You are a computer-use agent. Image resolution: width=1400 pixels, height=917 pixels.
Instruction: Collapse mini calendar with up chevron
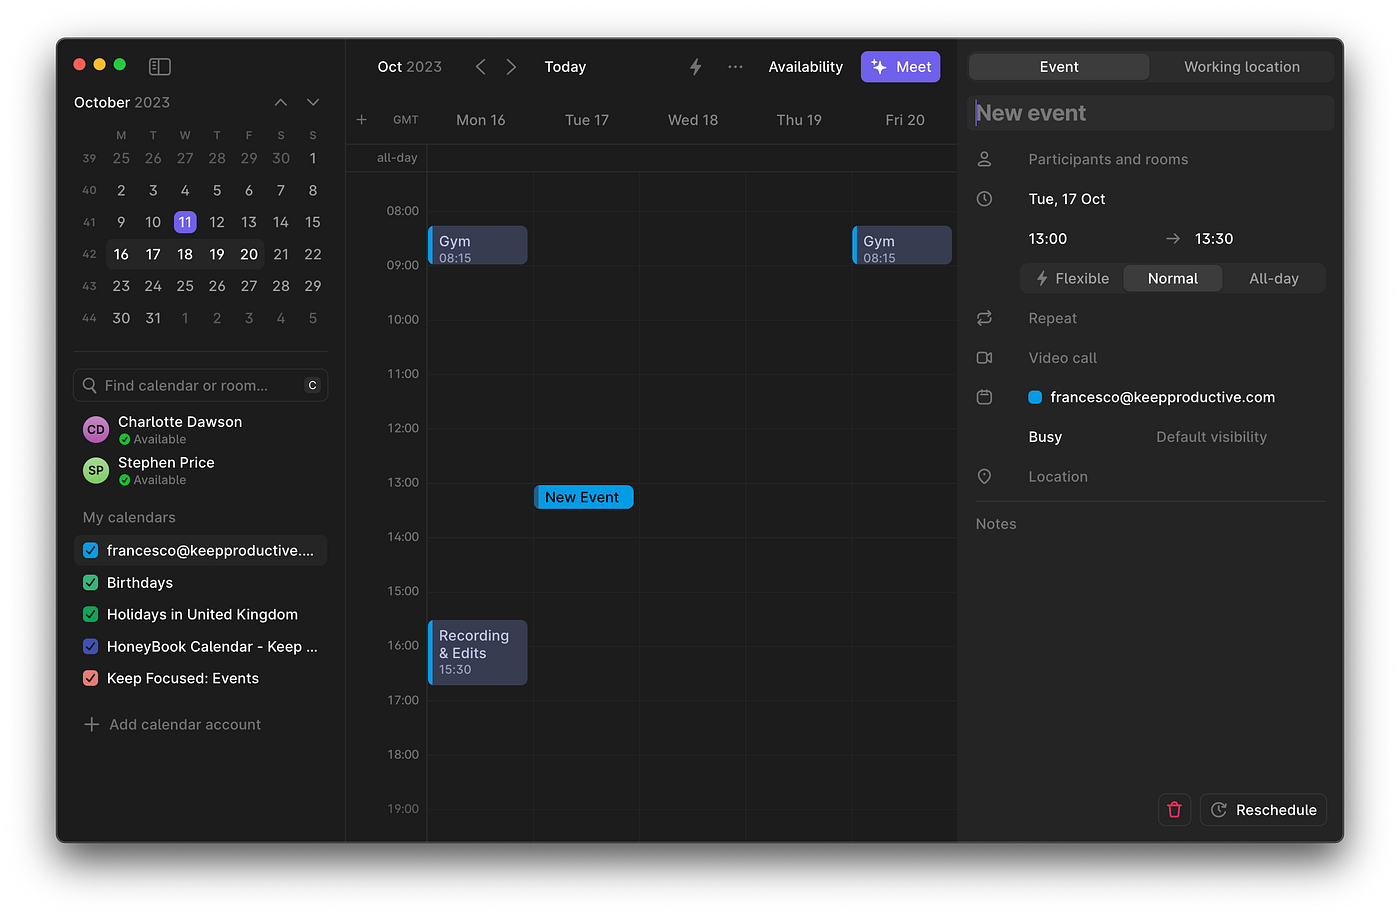281,102
